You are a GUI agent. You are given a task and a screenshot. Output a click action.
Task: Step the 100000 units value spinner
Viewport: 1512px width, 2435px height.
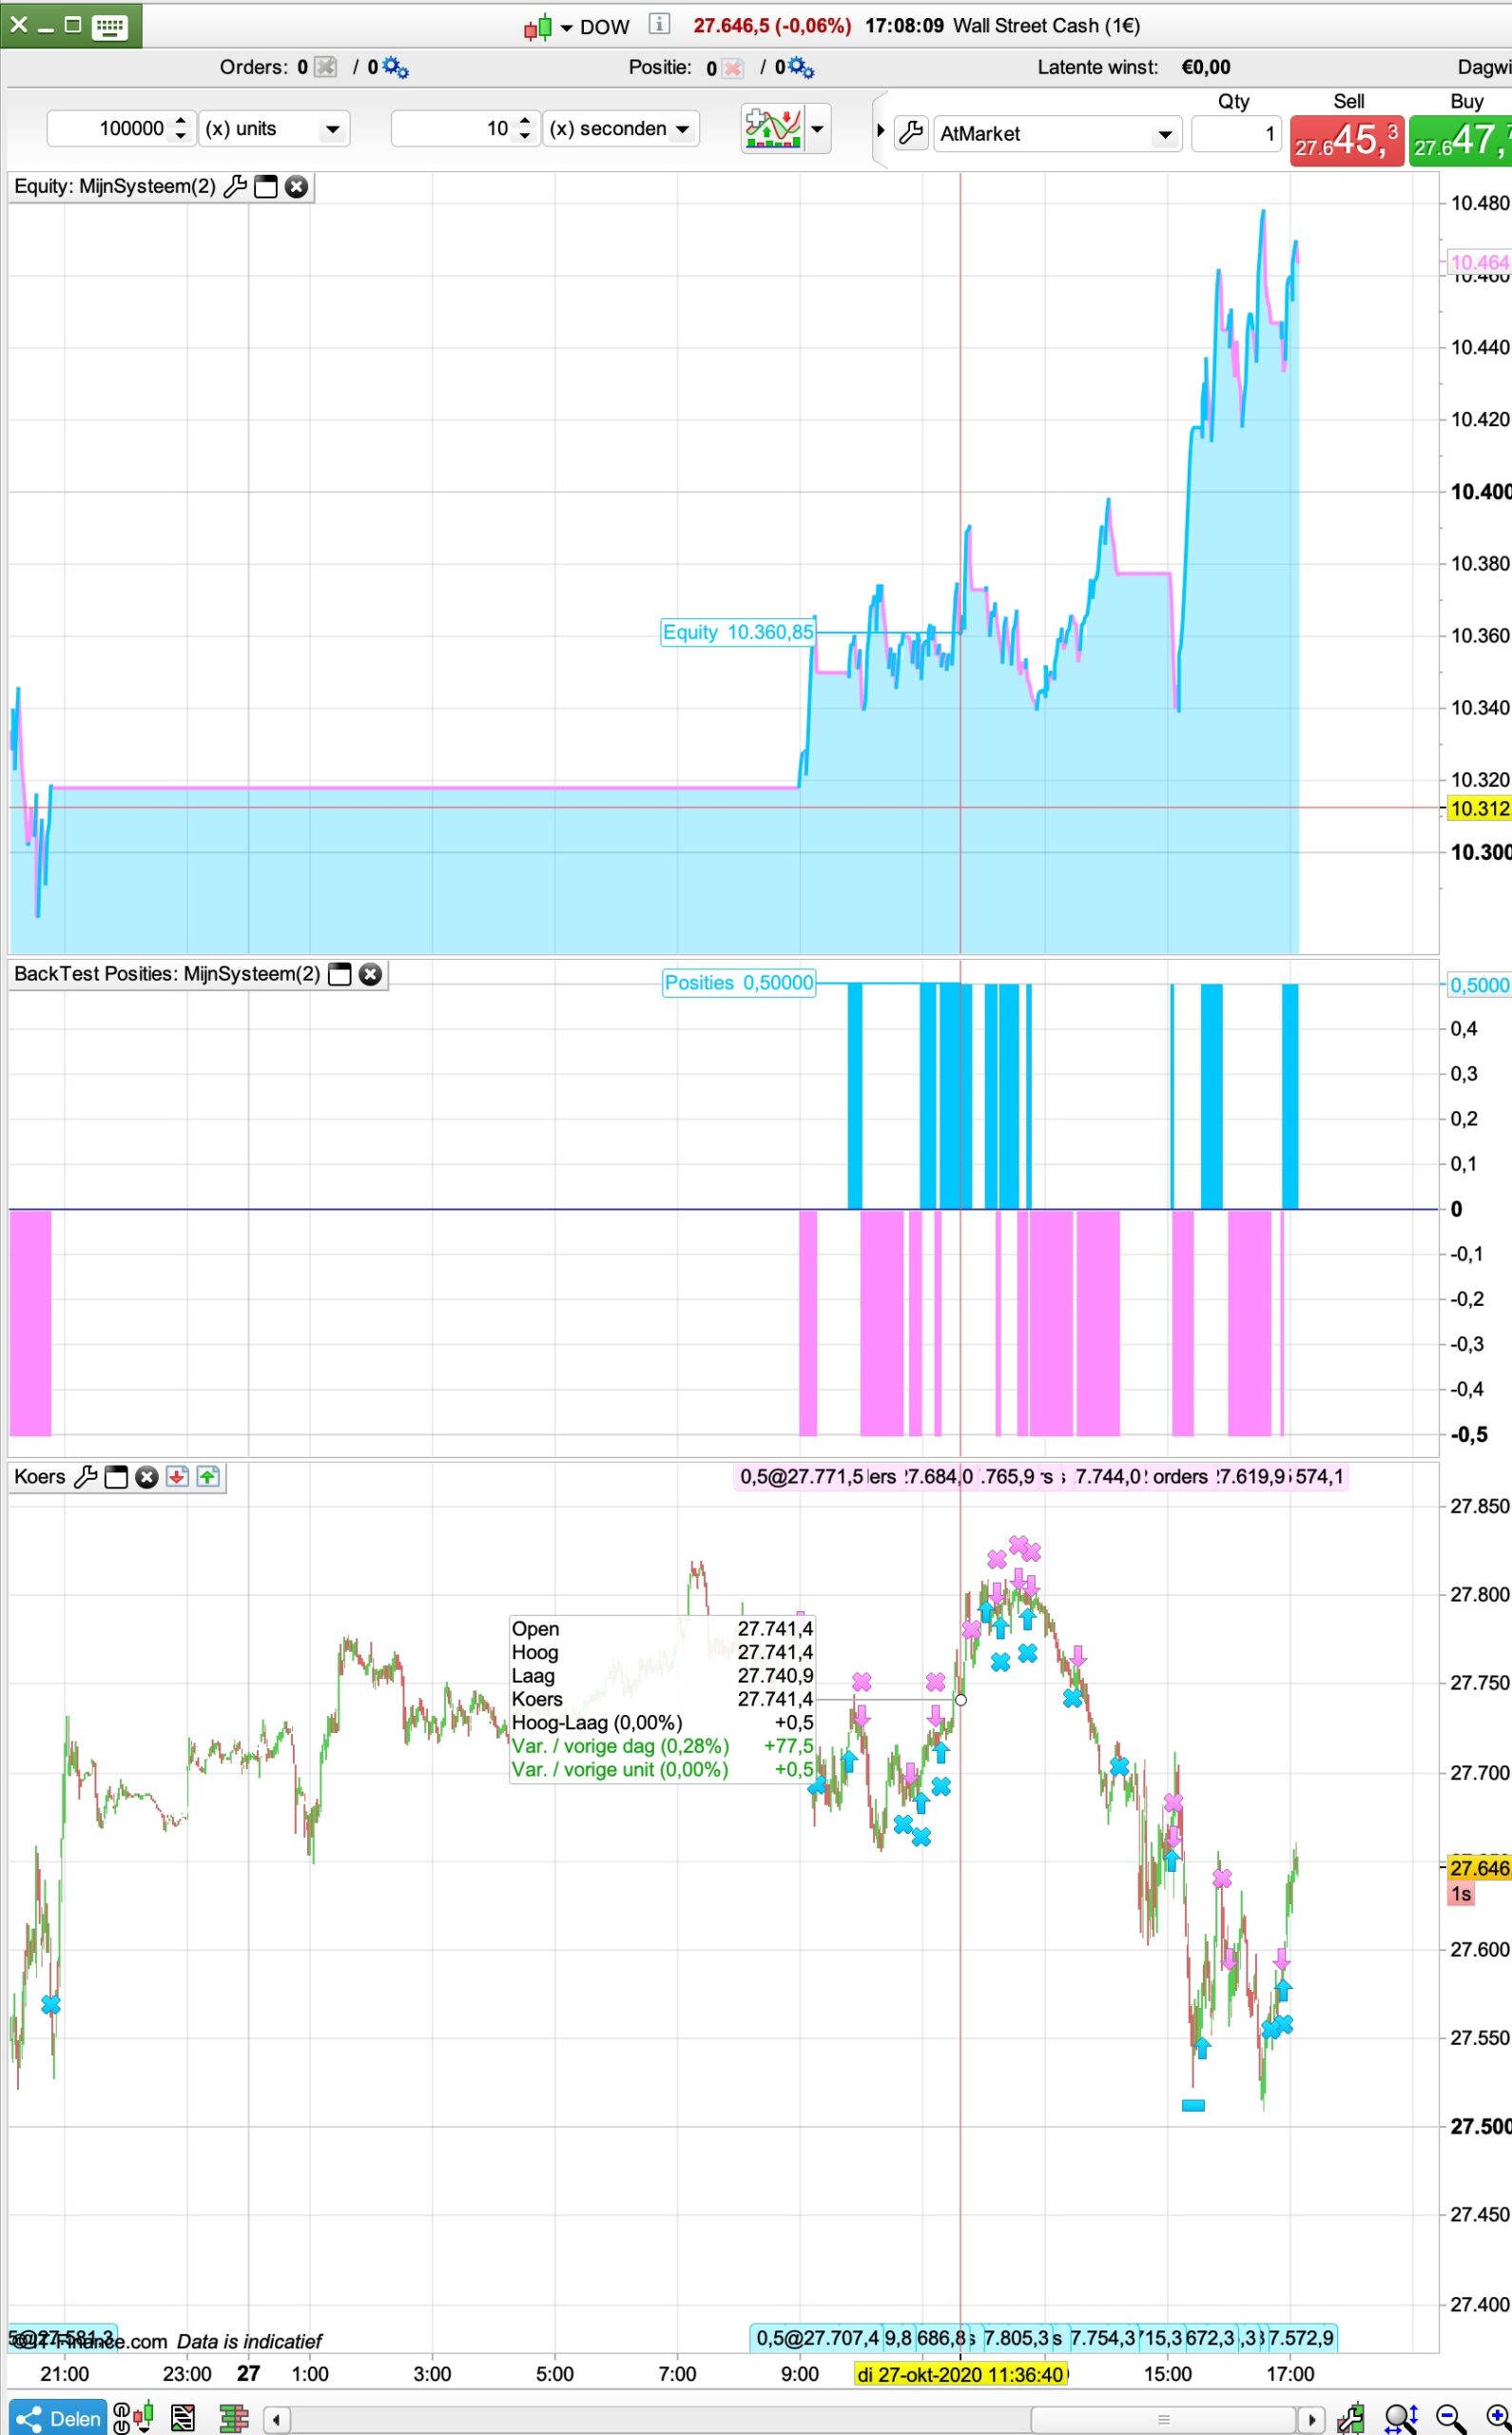pyautogui.click(x=181, y=128)
